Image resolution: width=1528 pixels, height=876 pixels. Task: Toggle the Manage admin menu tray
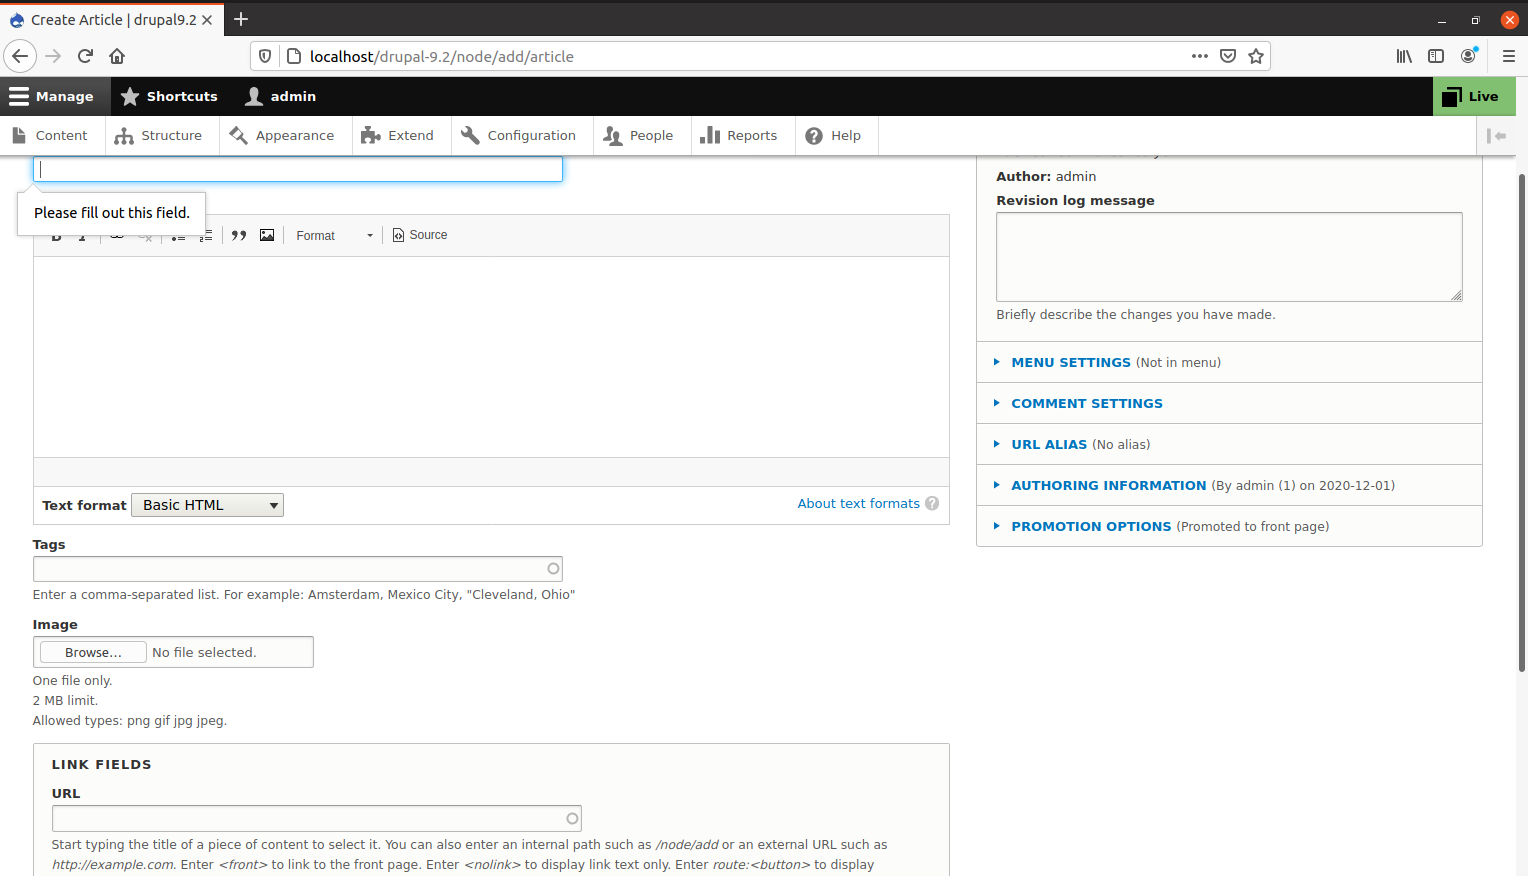click(52, 96)
